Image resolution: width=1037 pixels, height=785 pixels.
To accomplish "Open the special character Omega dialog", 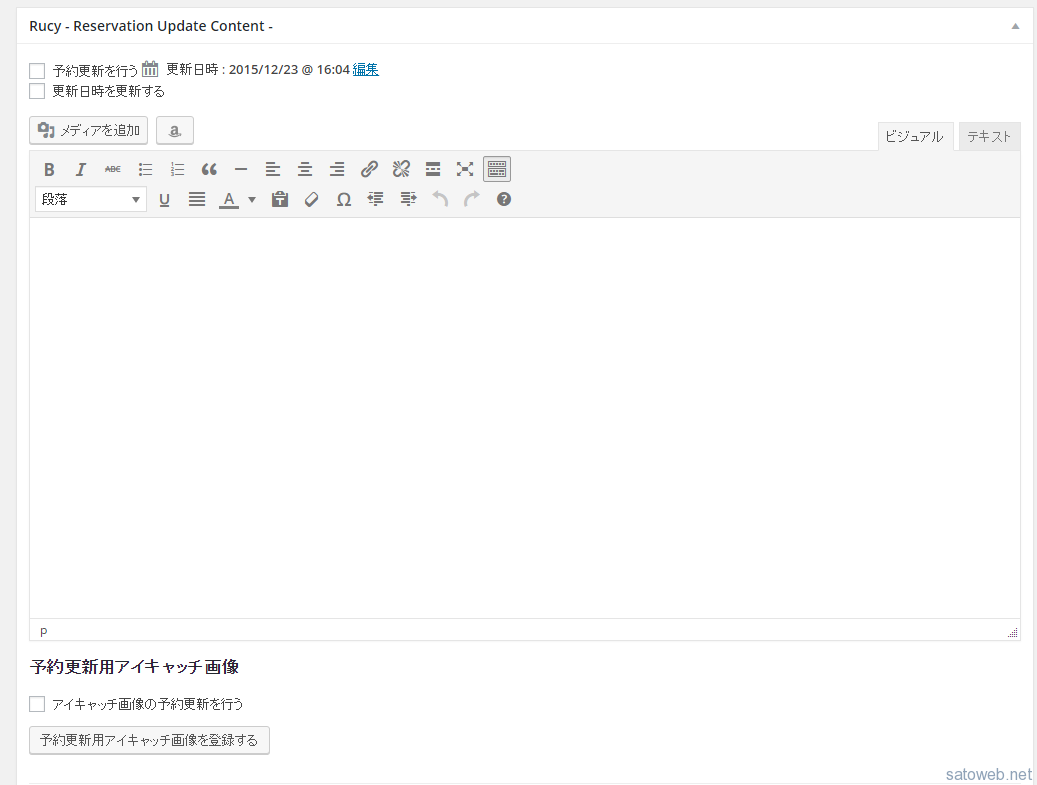I will [x=344, y=200].
